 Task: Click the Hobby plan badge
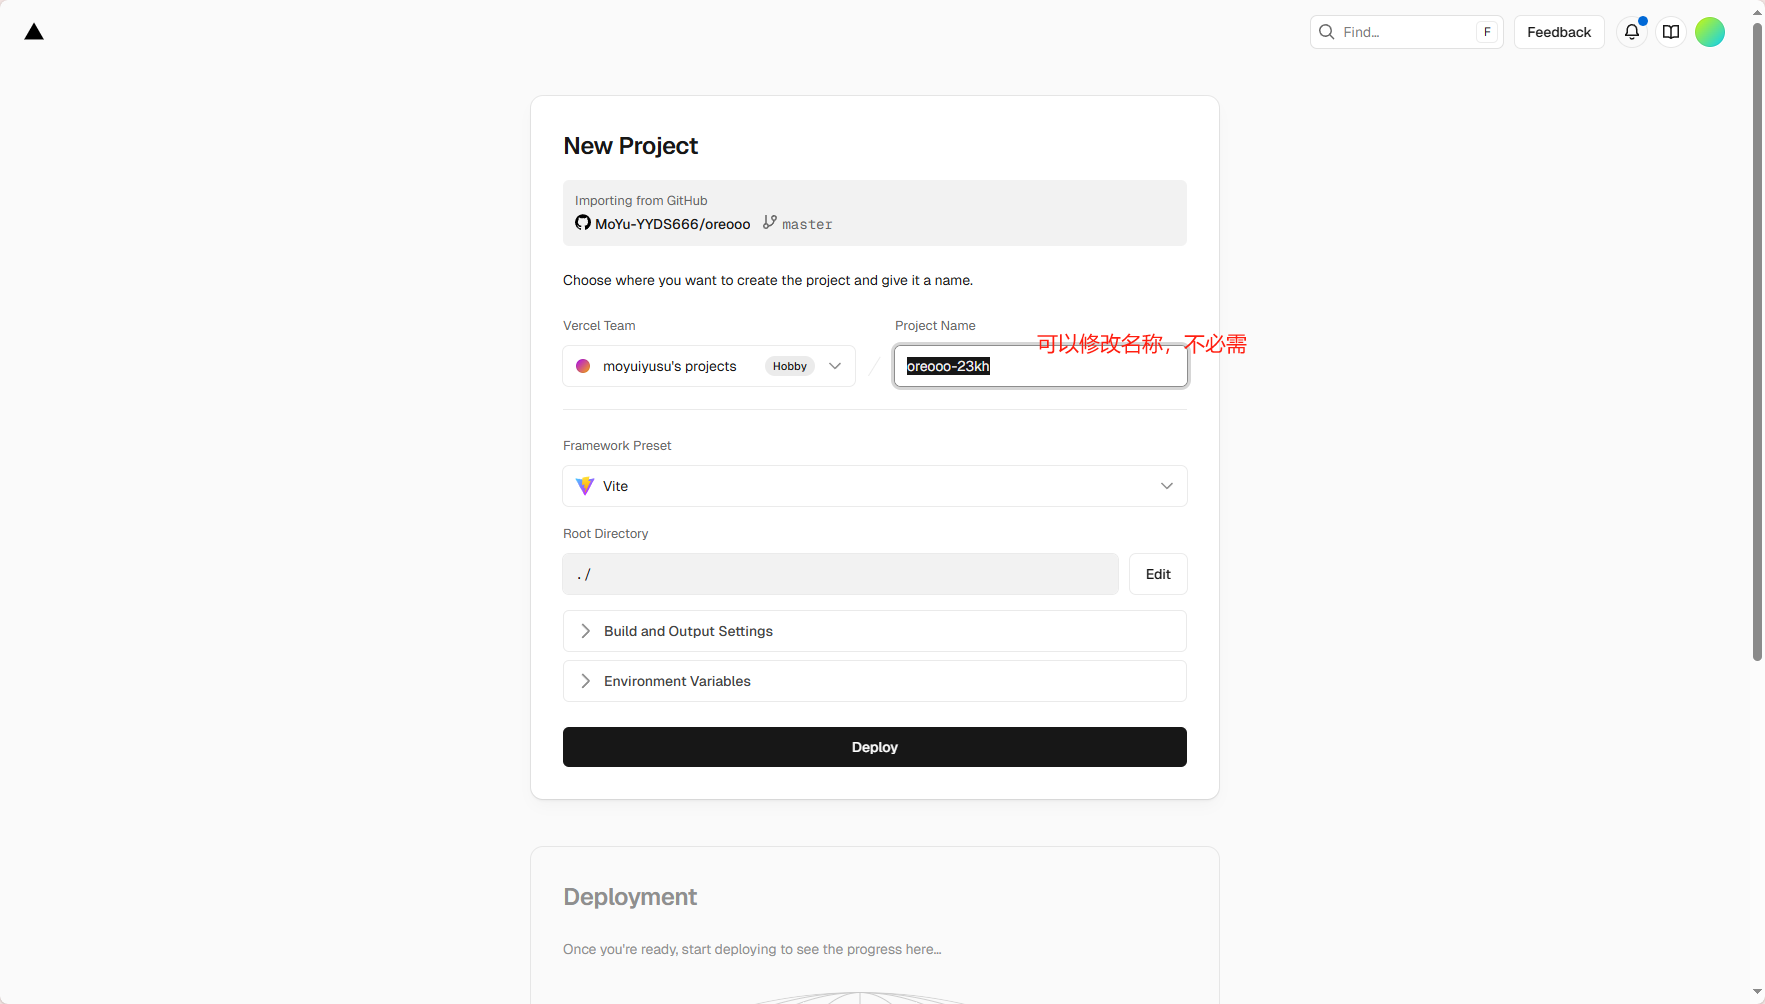click(x=790, y=366)
